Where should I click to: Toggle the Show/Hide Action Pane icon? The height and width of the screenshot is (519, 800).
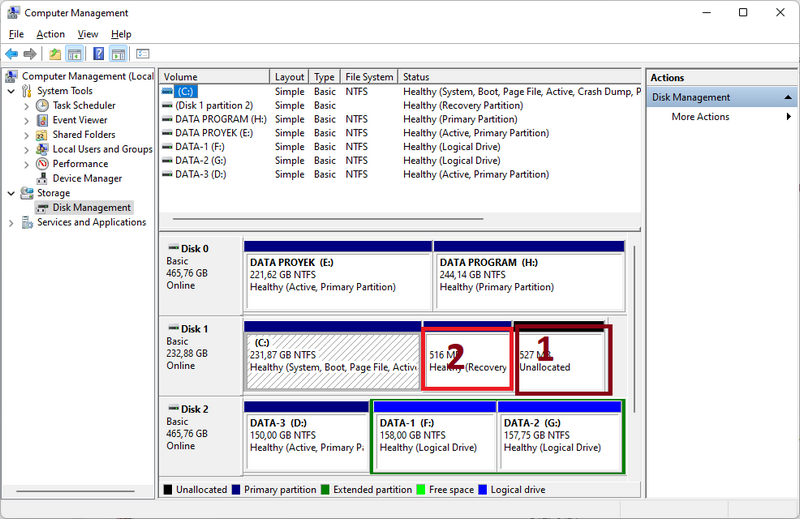click(118, 54)
